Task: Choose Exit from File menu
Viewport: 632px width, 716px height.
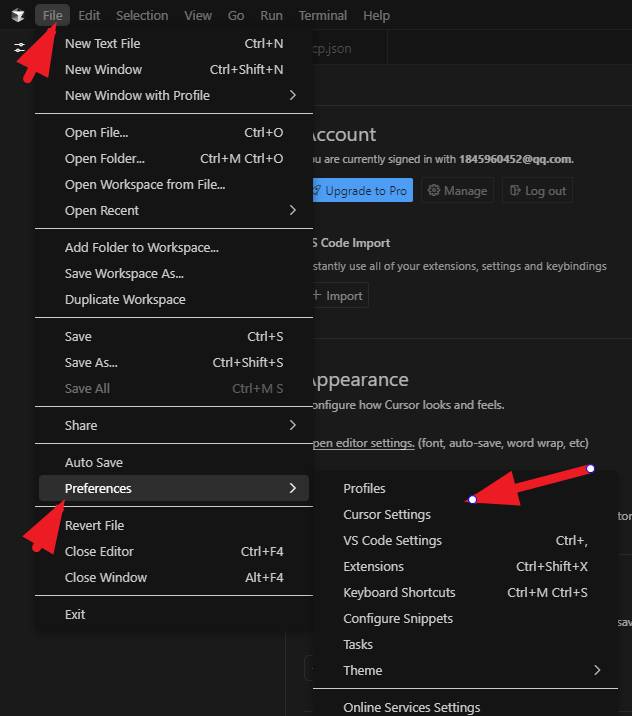Action: 174,615
